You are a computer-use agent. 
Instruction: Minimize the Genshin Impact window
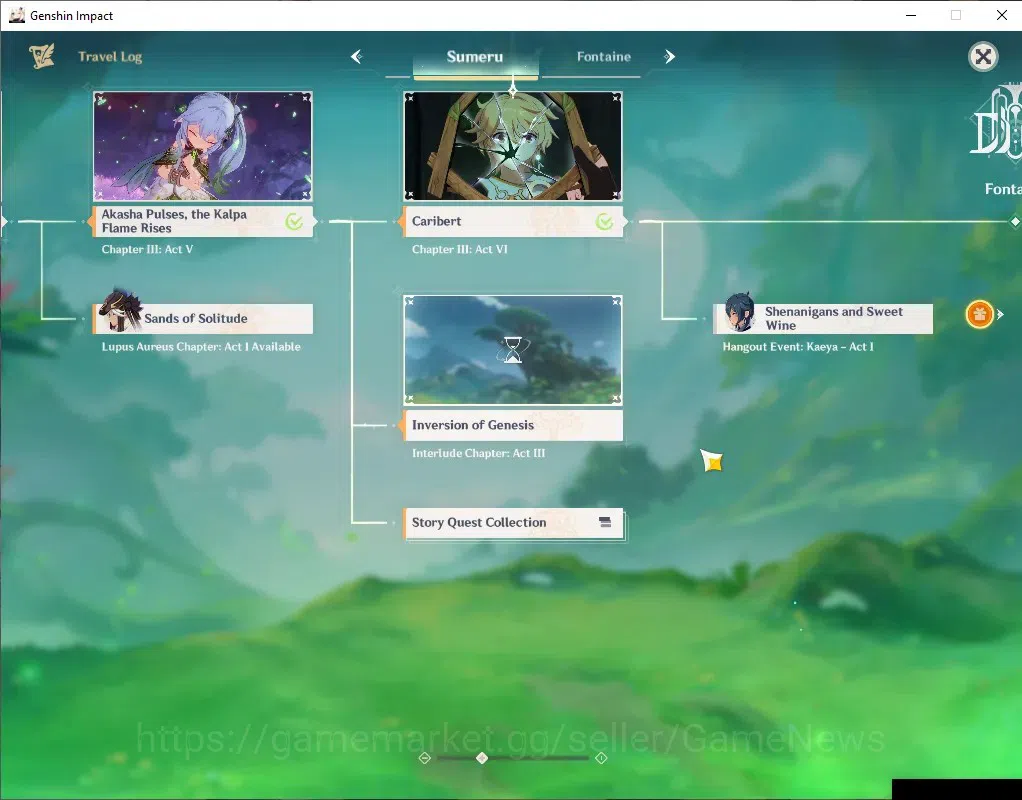click(911, 15)
